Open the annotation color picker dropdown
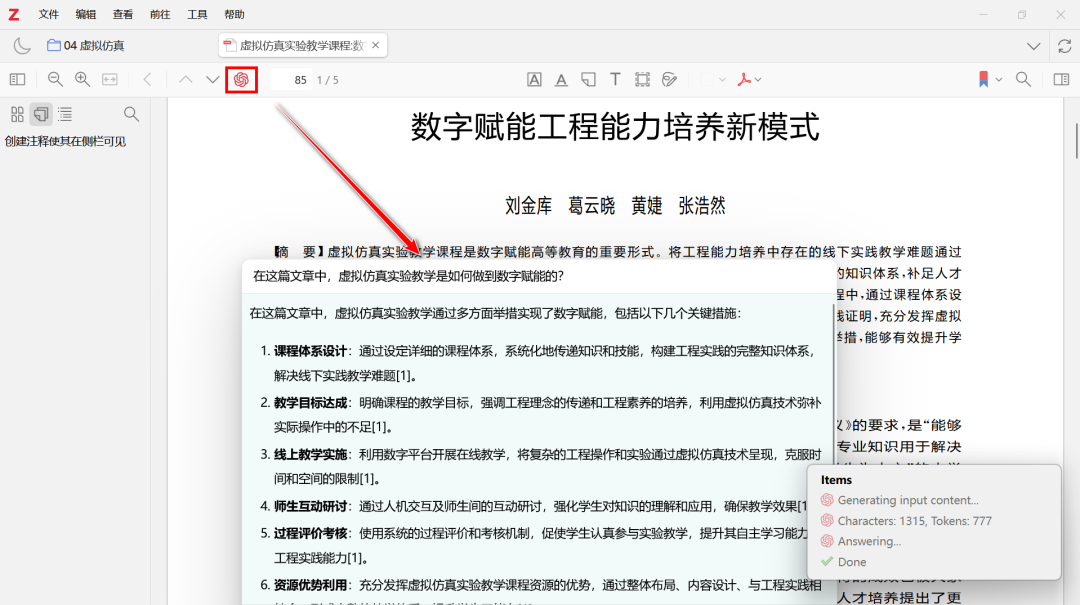 point(713,80)
